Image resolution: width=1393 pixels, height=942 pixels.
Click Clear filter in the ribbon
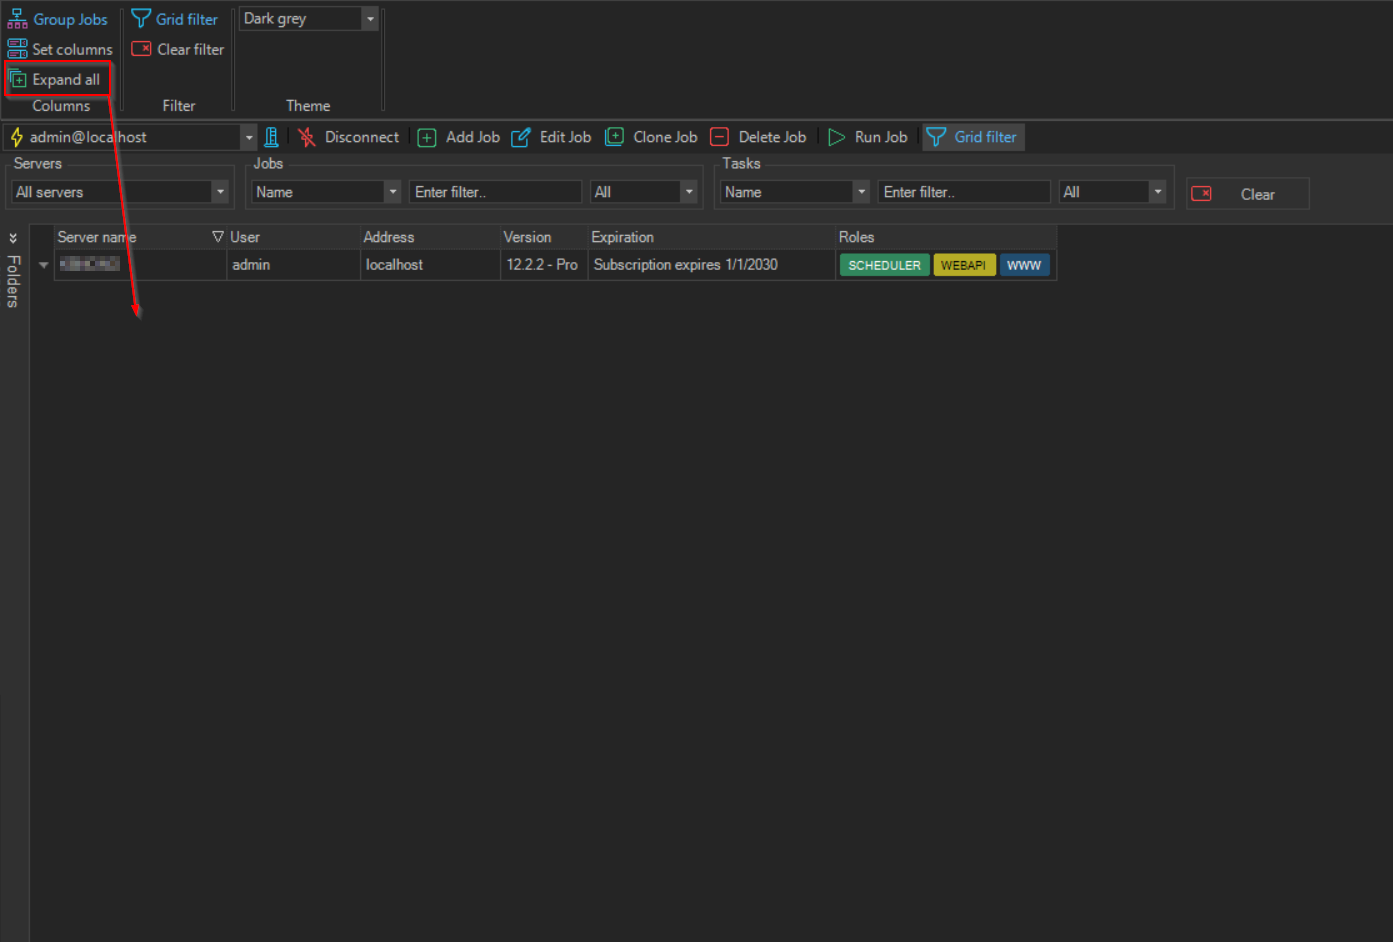click(x=178, y=49)
